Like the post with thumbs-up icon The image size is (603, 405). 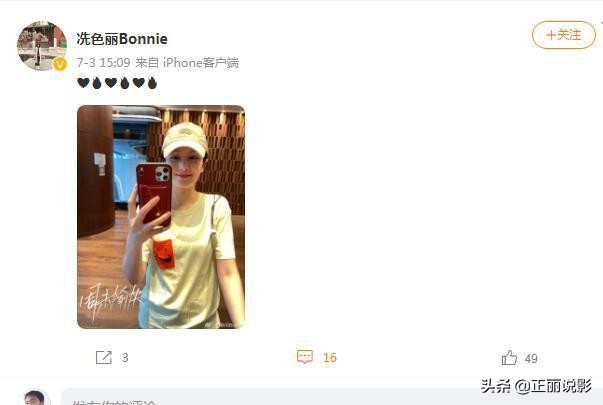click(509, 358)
